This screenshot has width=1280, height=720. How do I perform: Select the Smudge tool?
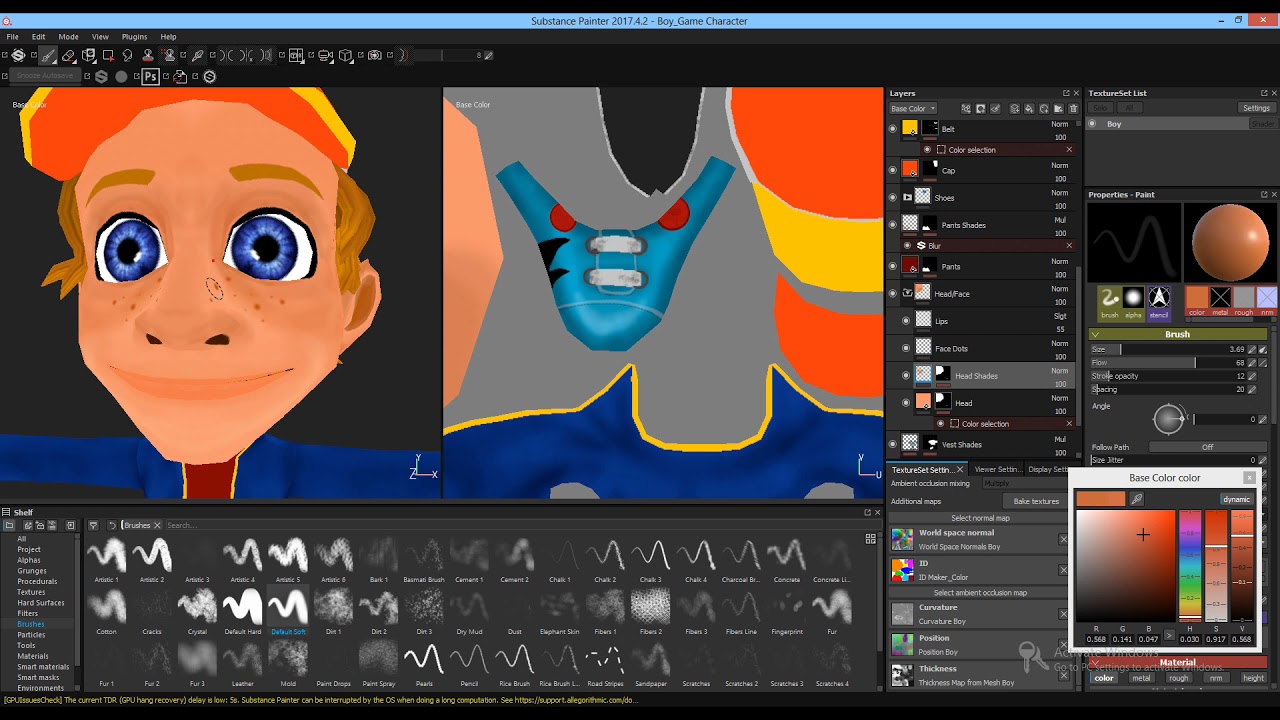pos(128,56)
